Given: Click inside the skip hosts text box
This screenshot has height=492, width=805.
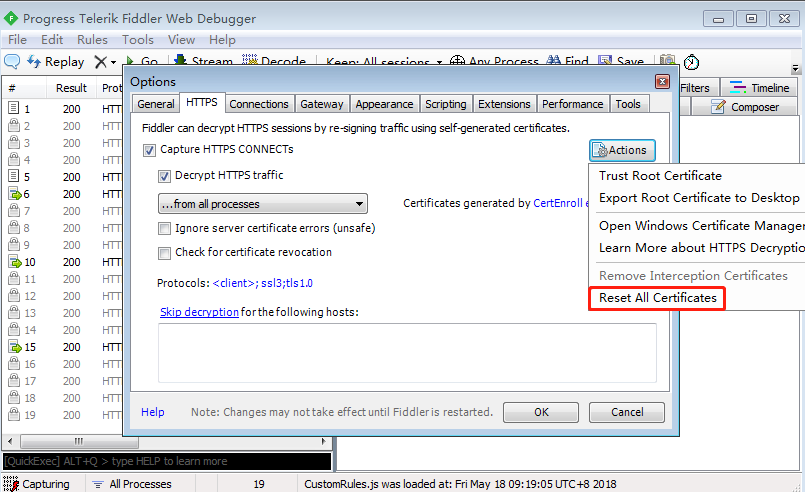Looking at the screenshot, I should point(407,353).
